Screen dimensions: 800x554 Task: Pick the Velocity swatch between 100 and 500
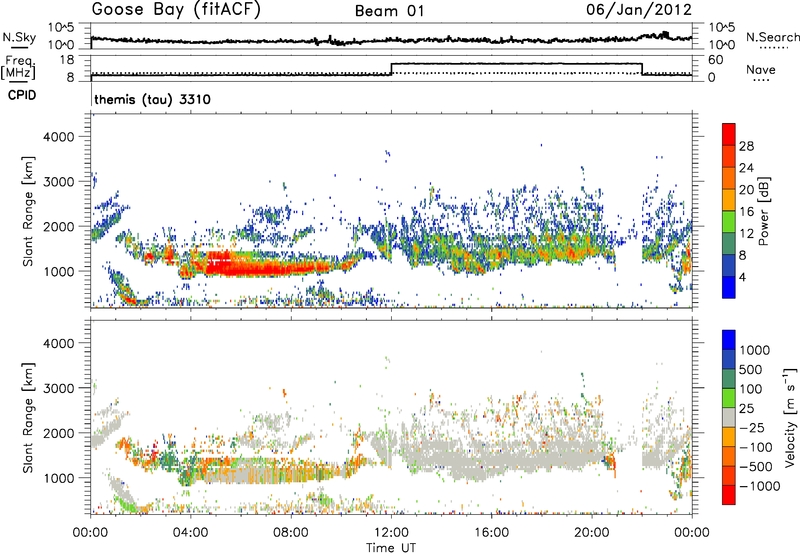[729, 379]
